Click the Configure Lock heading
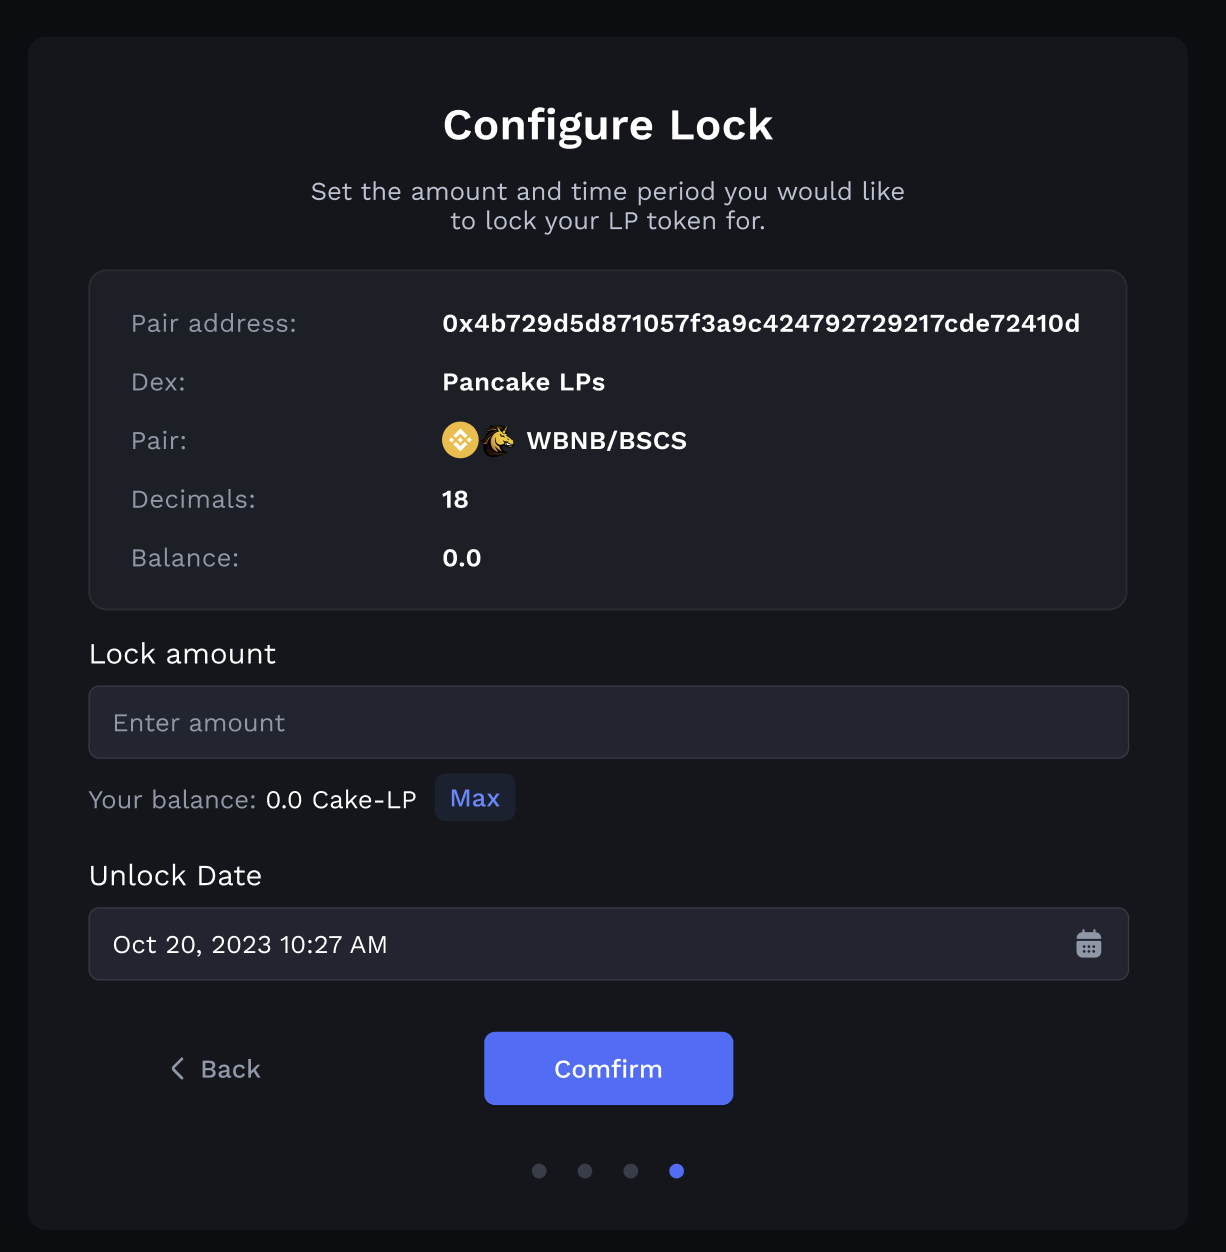1226x1252 pixels. [x=608, y=126]
